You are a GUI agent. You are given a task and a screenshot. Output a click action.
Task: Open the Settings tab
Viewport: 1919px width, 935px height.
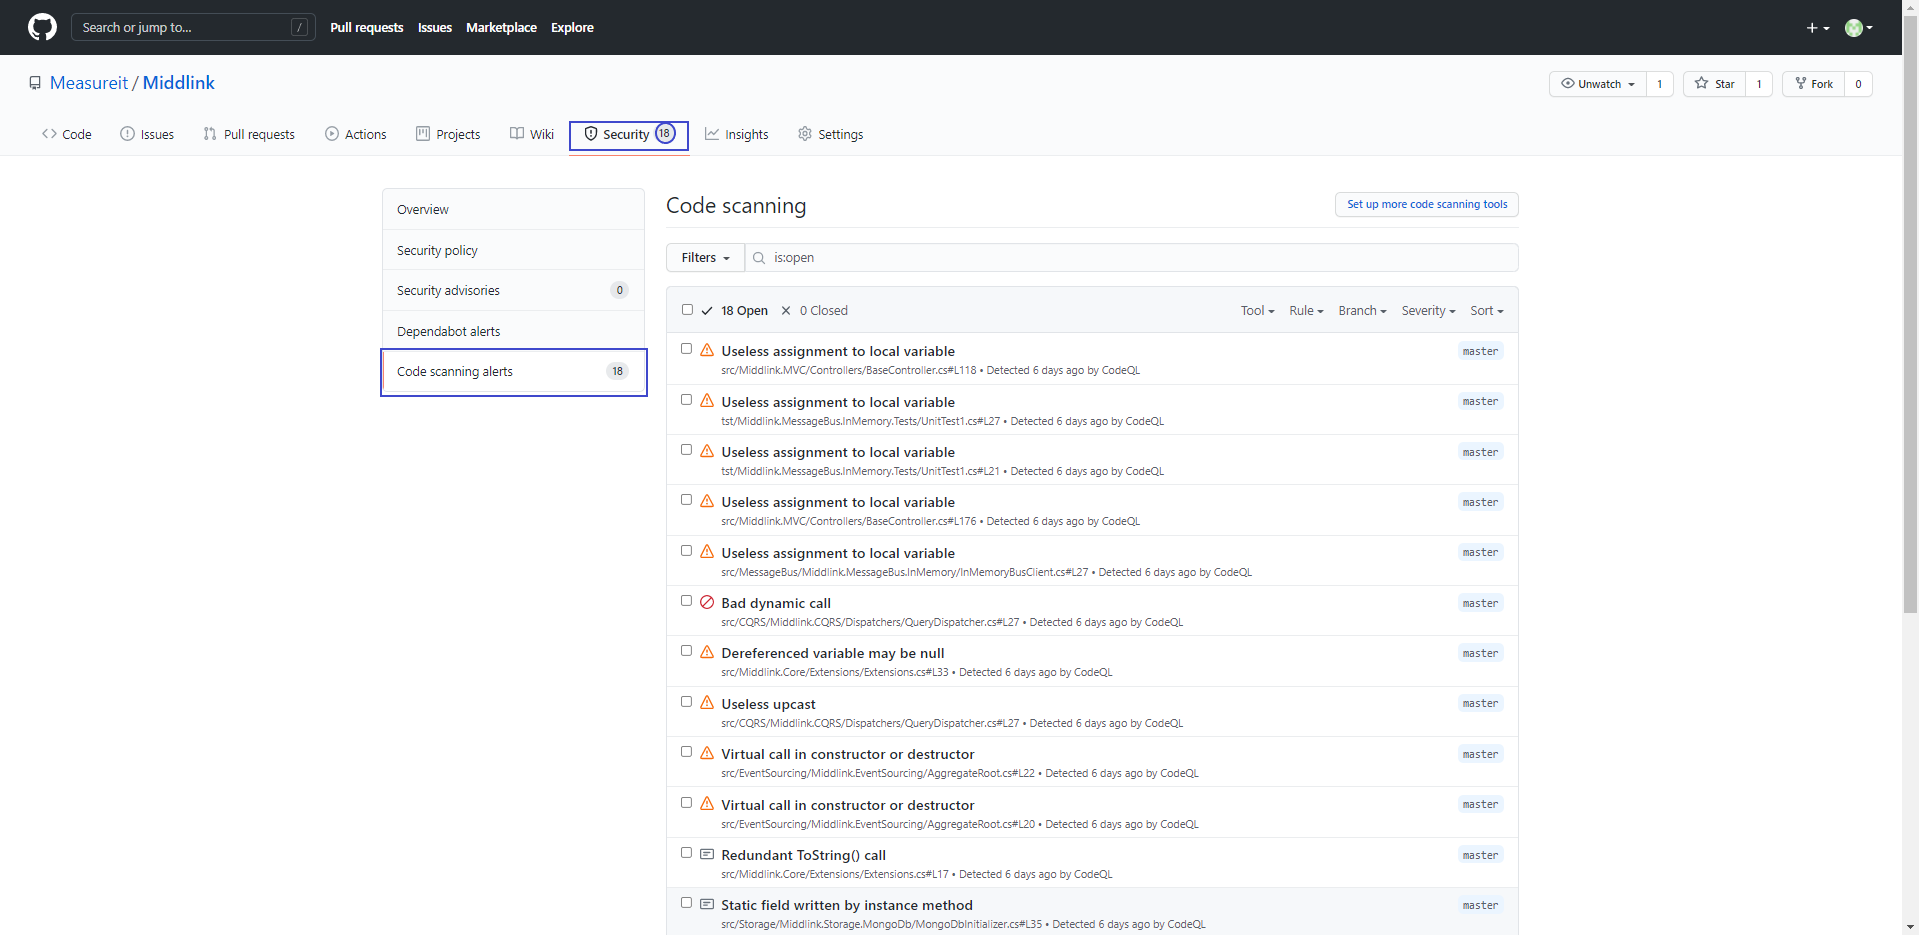coord(831,134)
